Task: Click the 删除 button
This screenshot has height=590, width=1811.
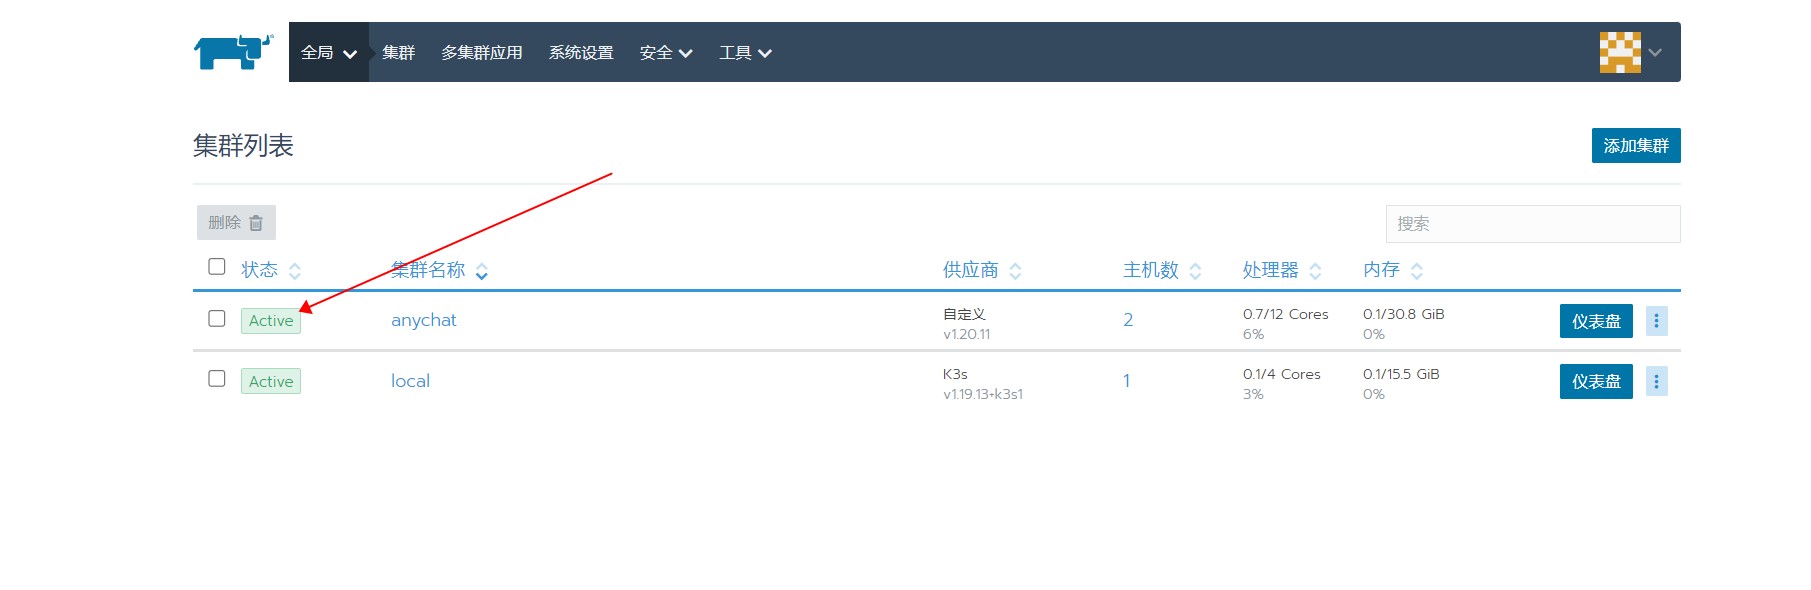Action: [x=236, y=222]
